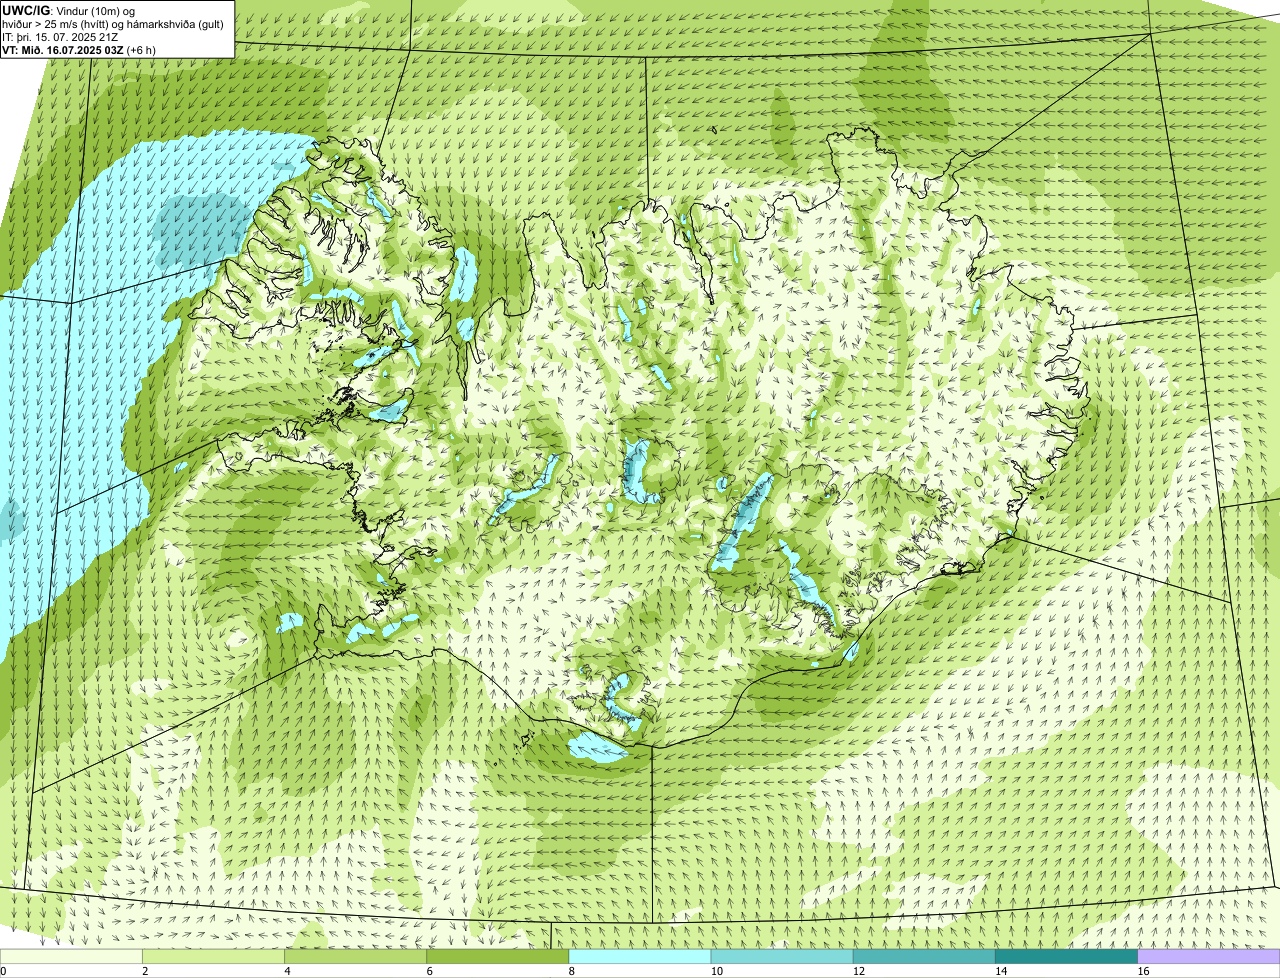1280x978 pixels.
Task: Click the 6–8 m/s dark green legend swatch
Action: coord(498,956)
